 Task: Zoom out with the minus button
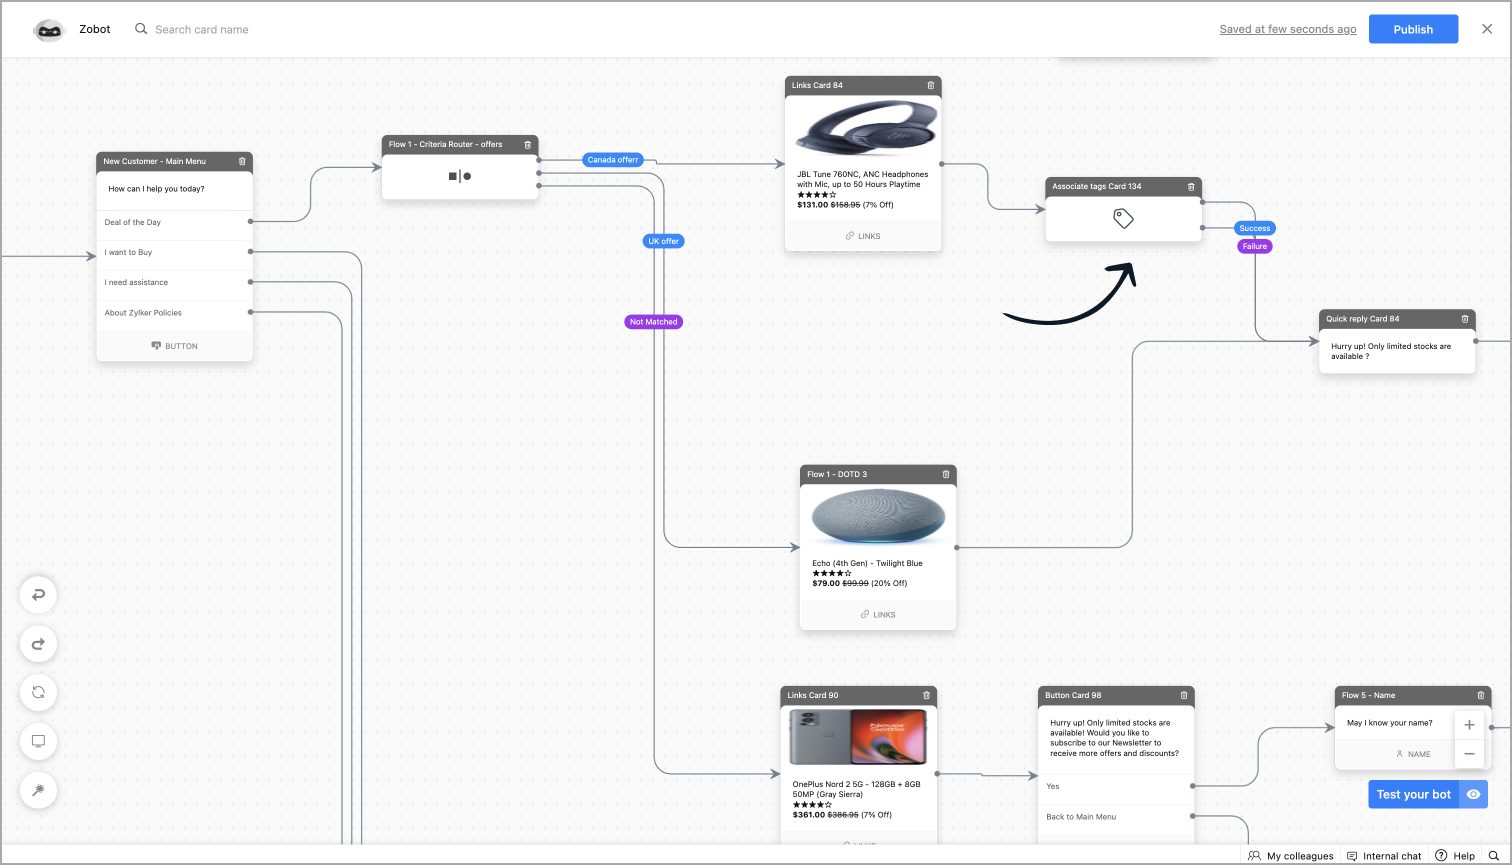coord(1469,754)
